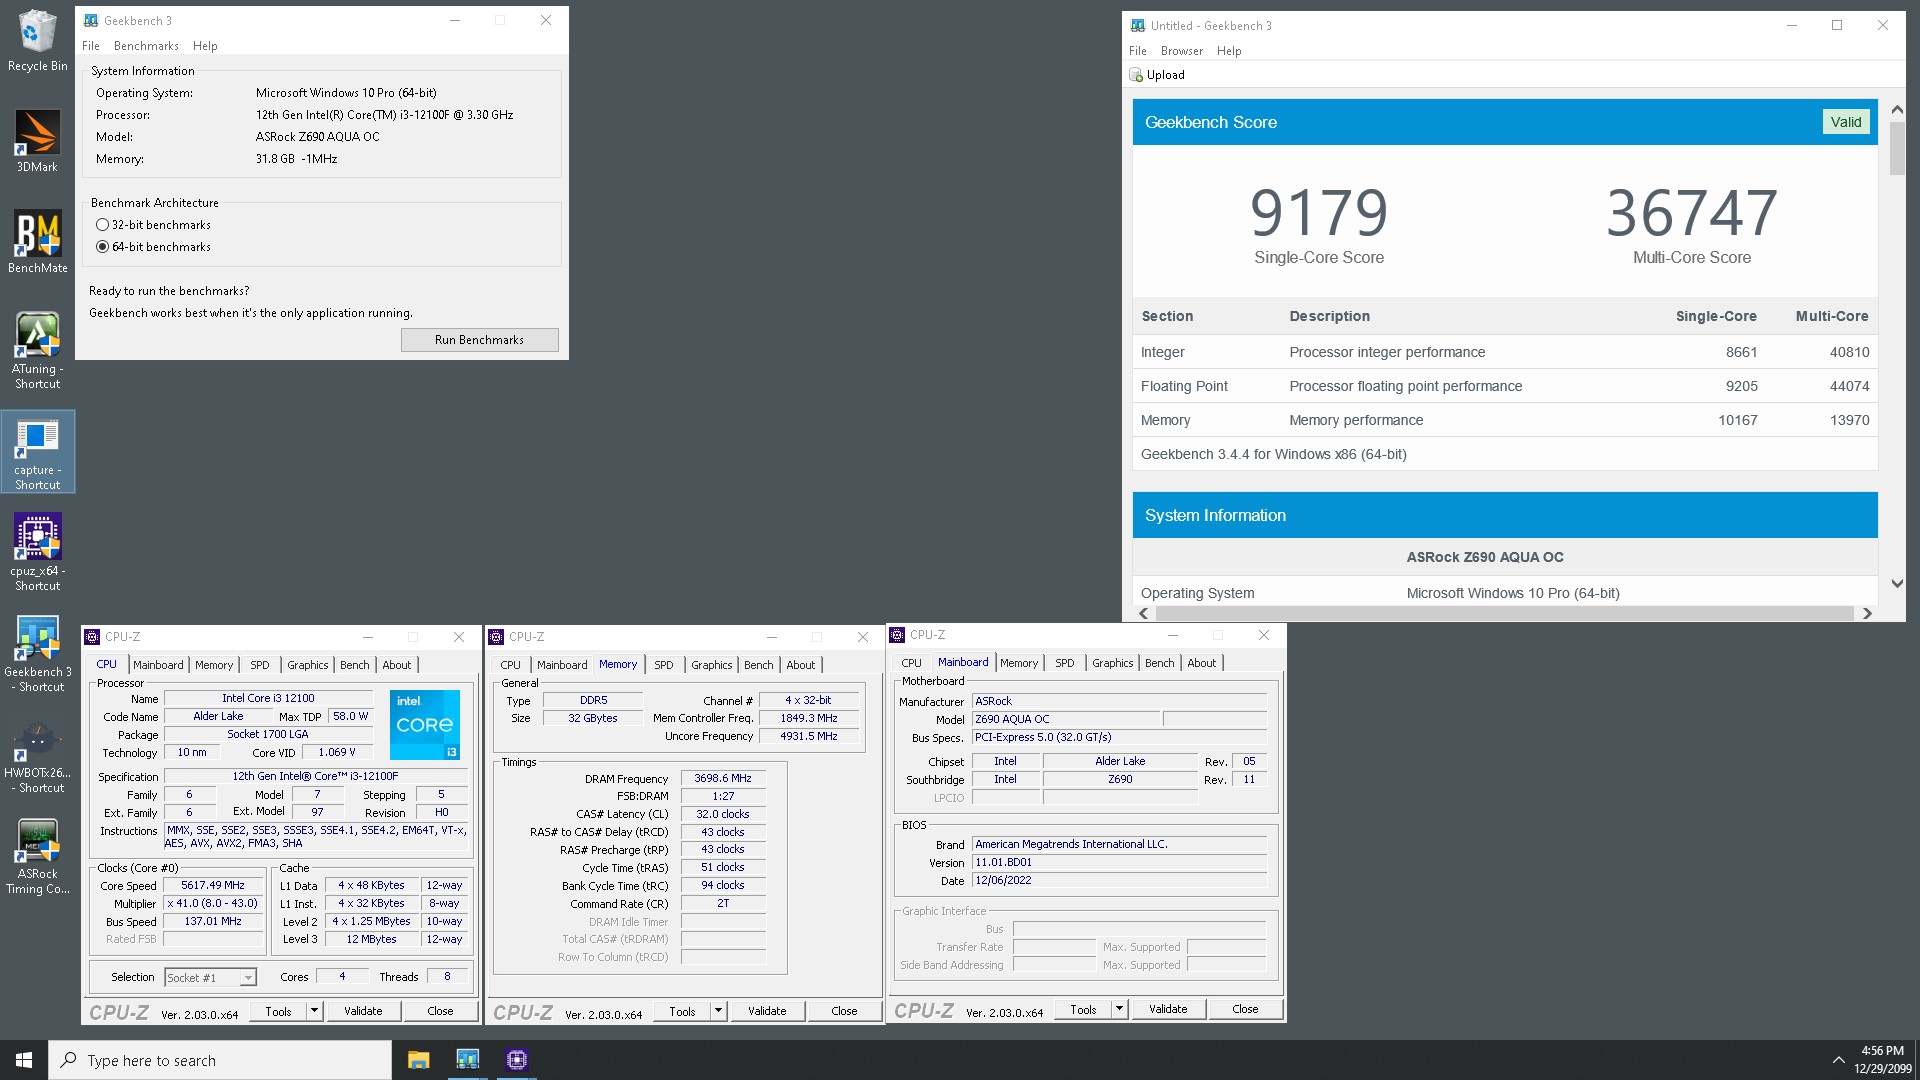Image resolution: width=1920 pixels, height=1080 pixels.
Task: Click horizontal scrollbar thumb in Geekbench results
Action: (x=1503, y=613)
